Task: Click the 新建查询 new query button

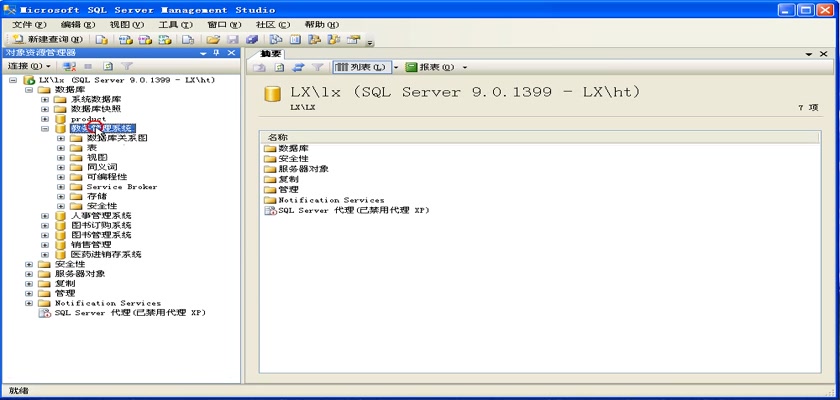Action: [48, 40]
